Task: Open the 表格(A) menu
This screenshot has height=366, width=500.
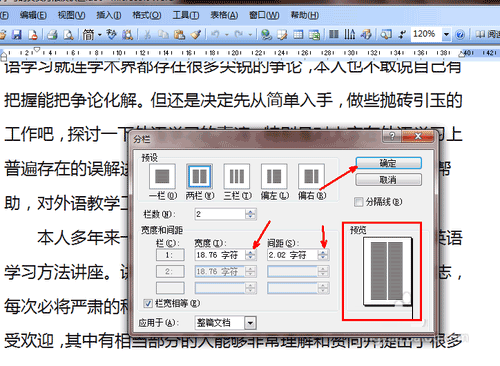Action: click(224, 15)
